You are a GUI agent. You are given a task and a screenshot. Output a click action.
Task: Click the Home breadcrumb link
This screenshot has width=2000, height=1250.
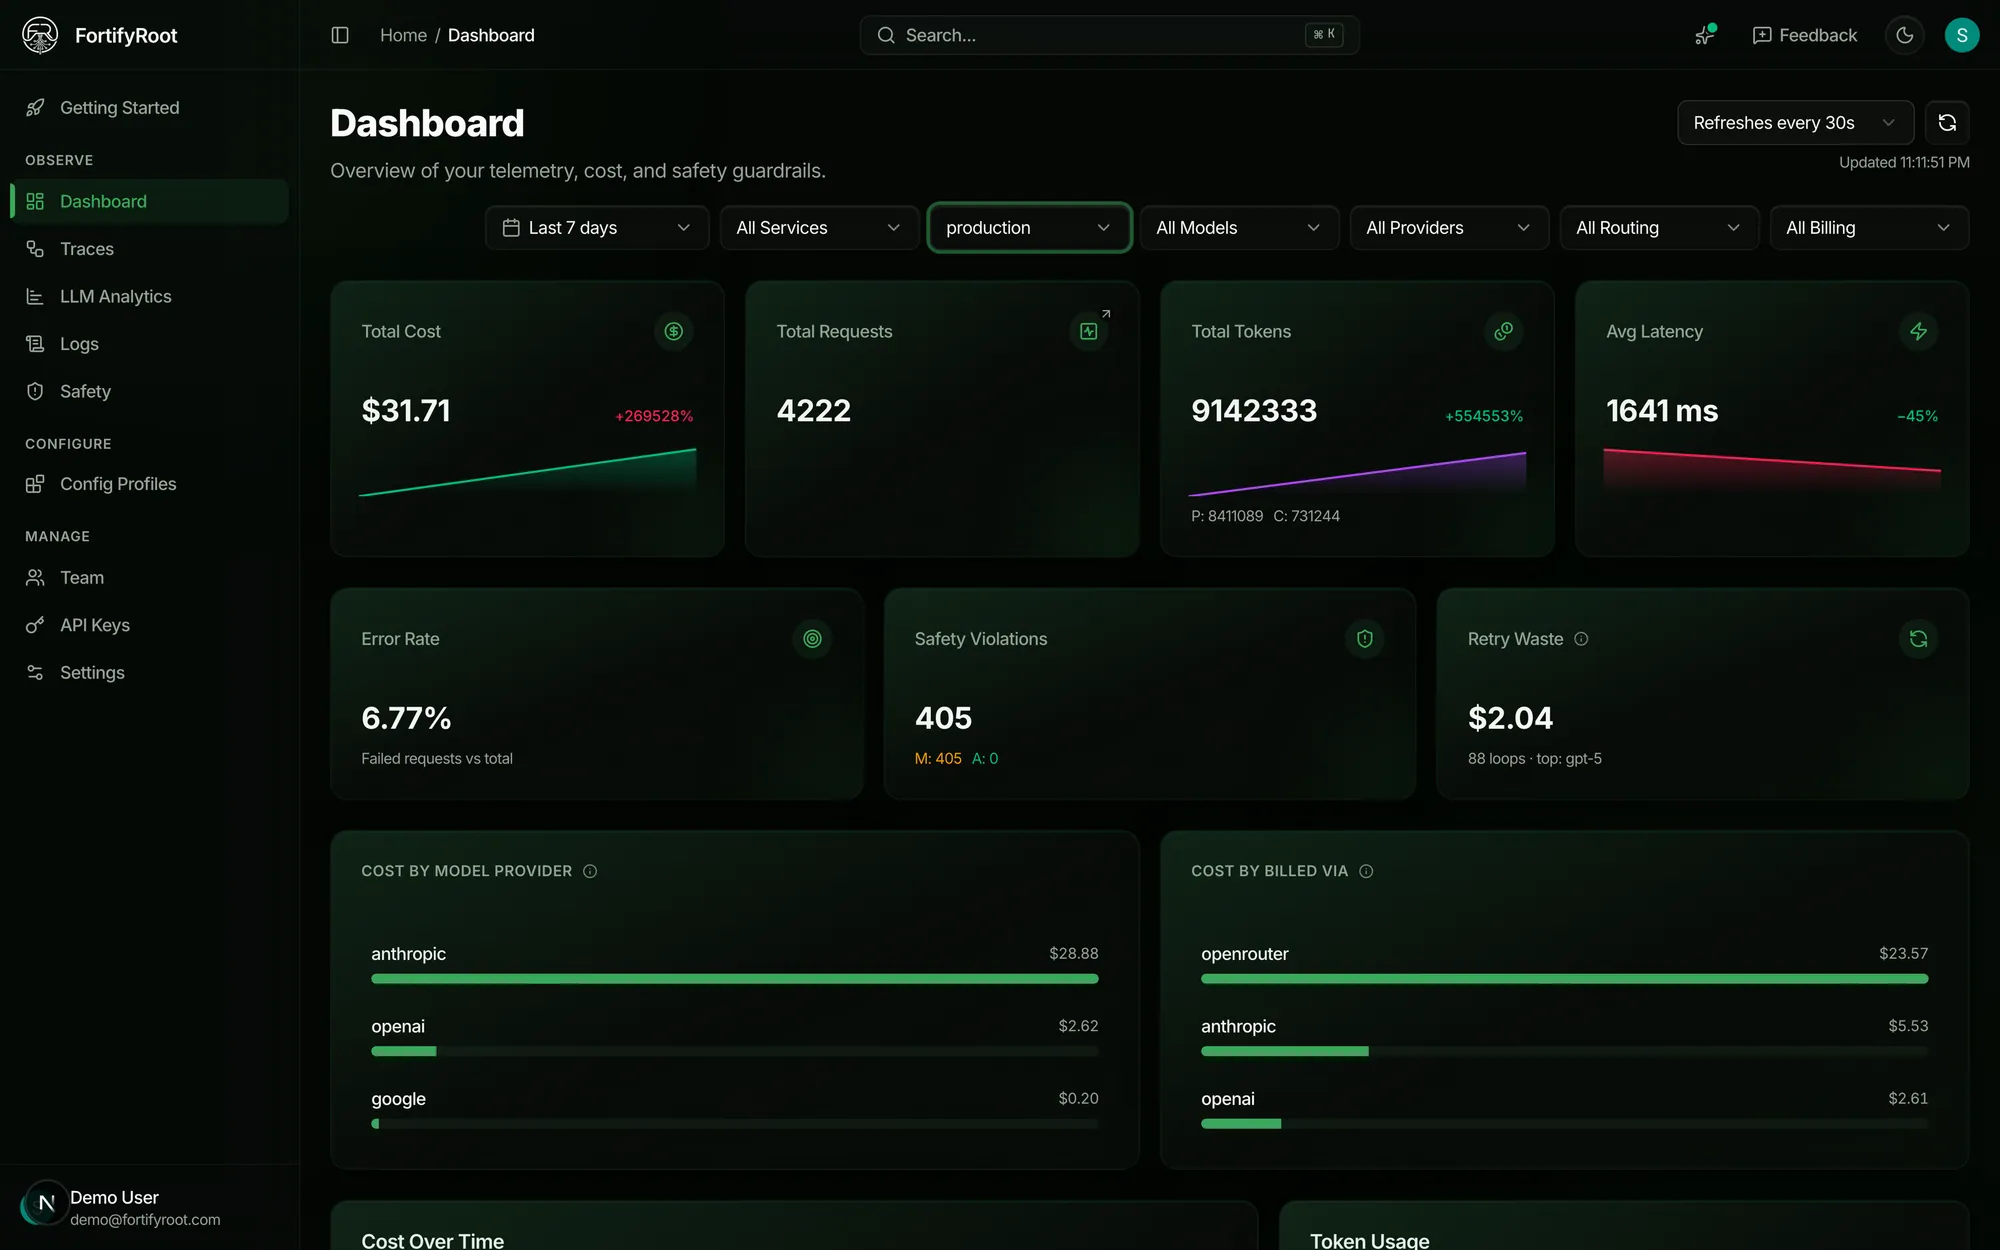click(x=403, y=35)
